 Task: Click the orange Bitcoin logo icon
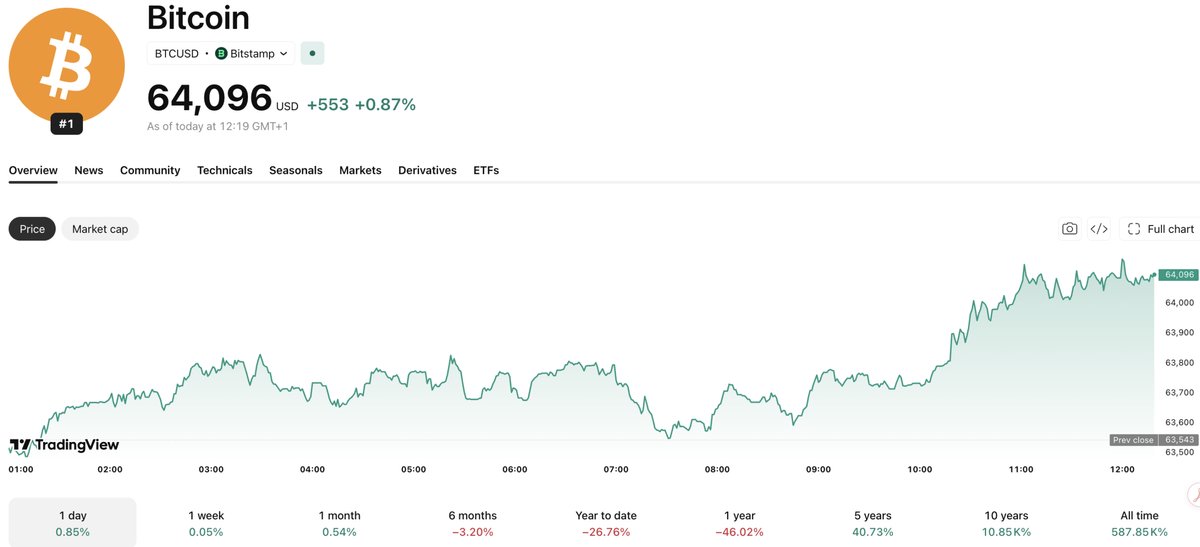click(x=66, y=65)
